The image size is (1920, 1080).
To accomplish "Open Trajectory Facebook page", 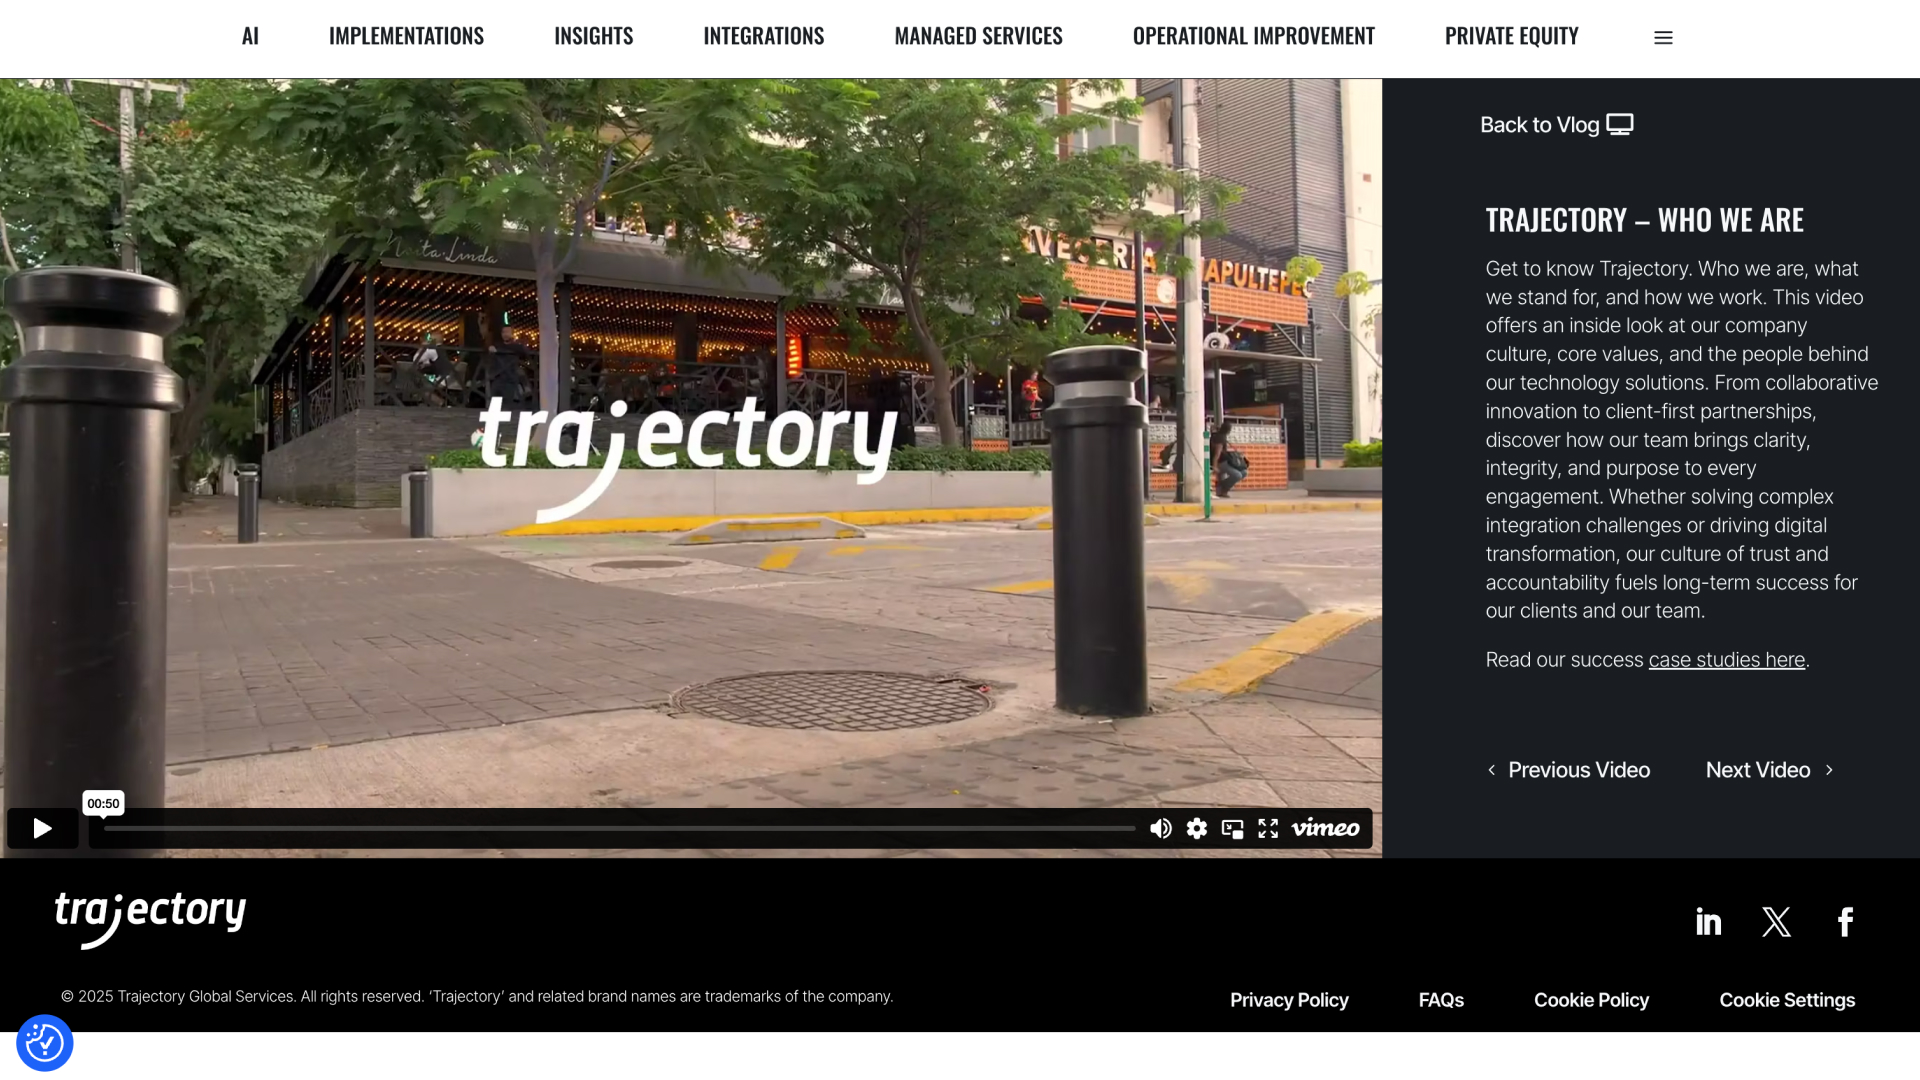I will [x=1845, y=921].
